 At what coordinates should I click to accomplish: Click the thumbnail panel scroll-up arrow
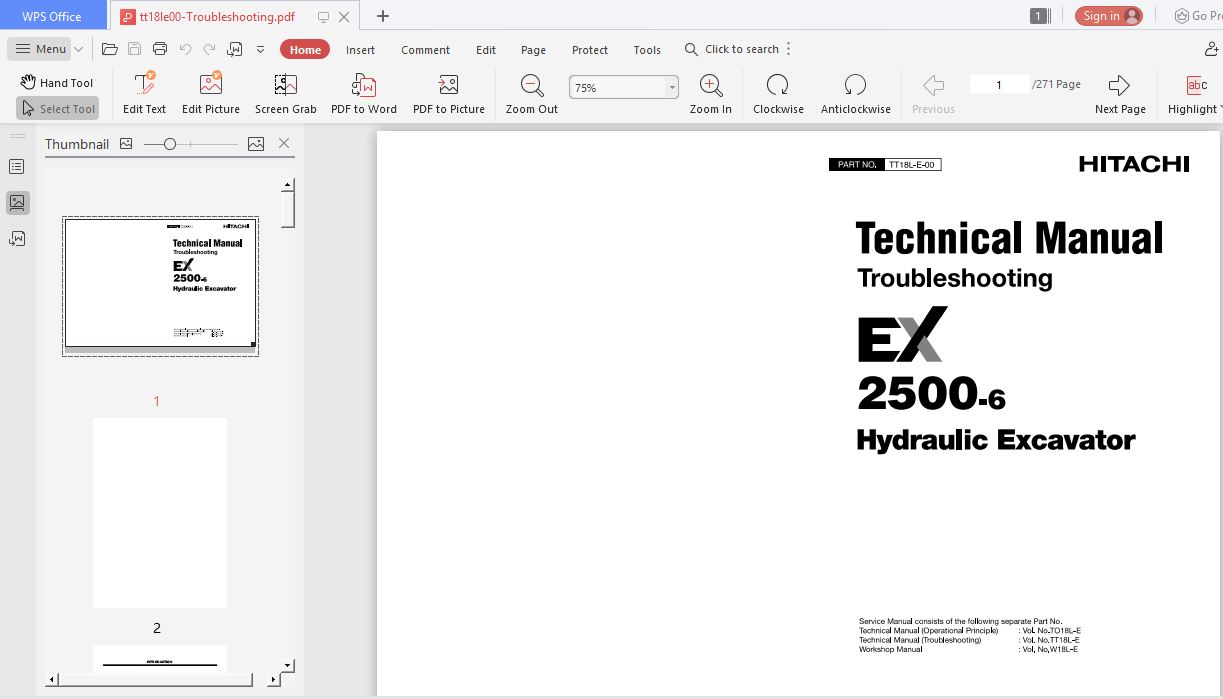coord(288,185)
